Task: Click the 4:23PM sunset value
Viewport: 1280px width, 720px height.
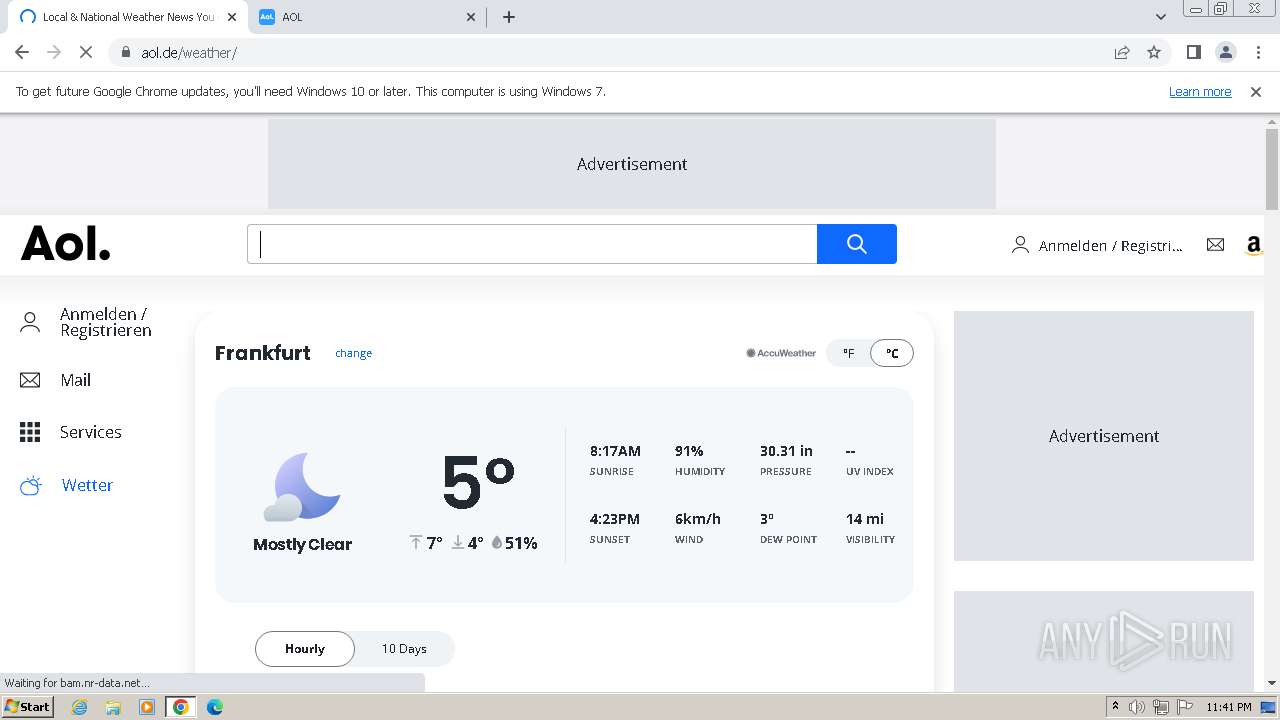Action: tap(614, 519)
